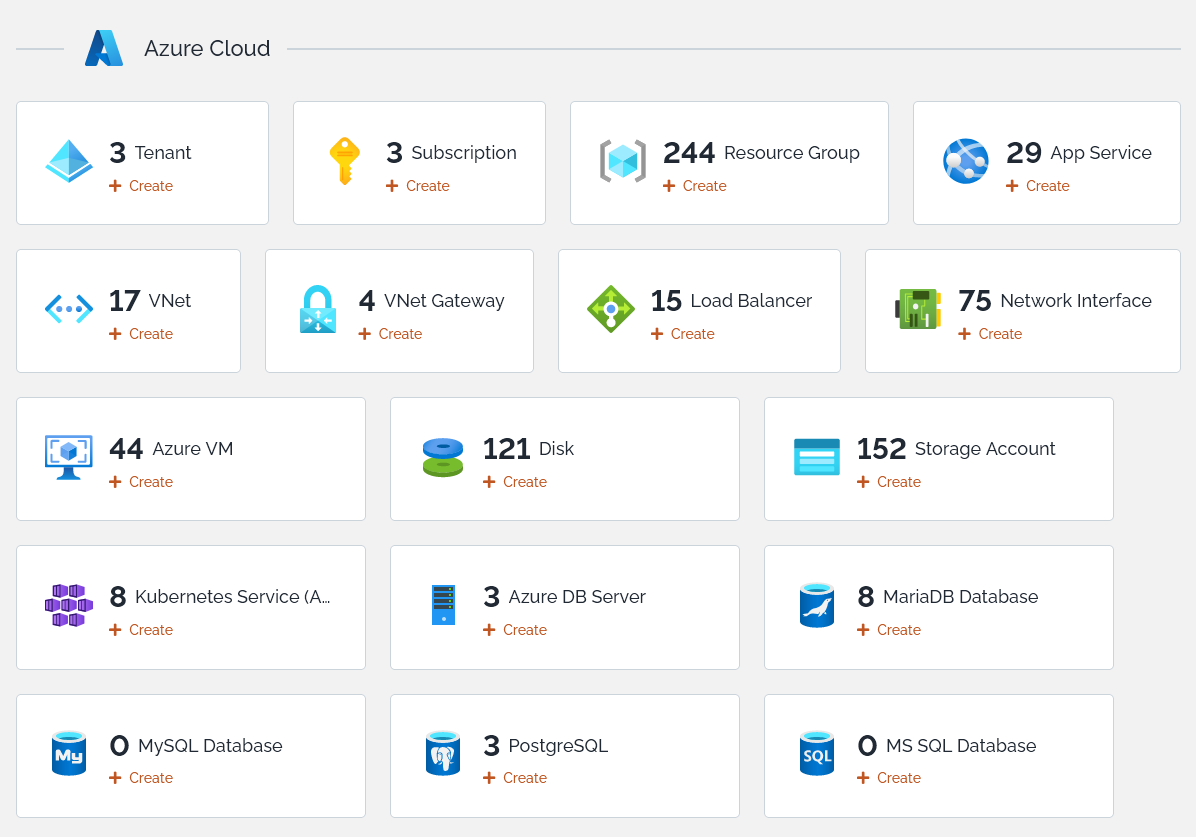Click the MariaDB Database seal icon

[x=817, y=605]
